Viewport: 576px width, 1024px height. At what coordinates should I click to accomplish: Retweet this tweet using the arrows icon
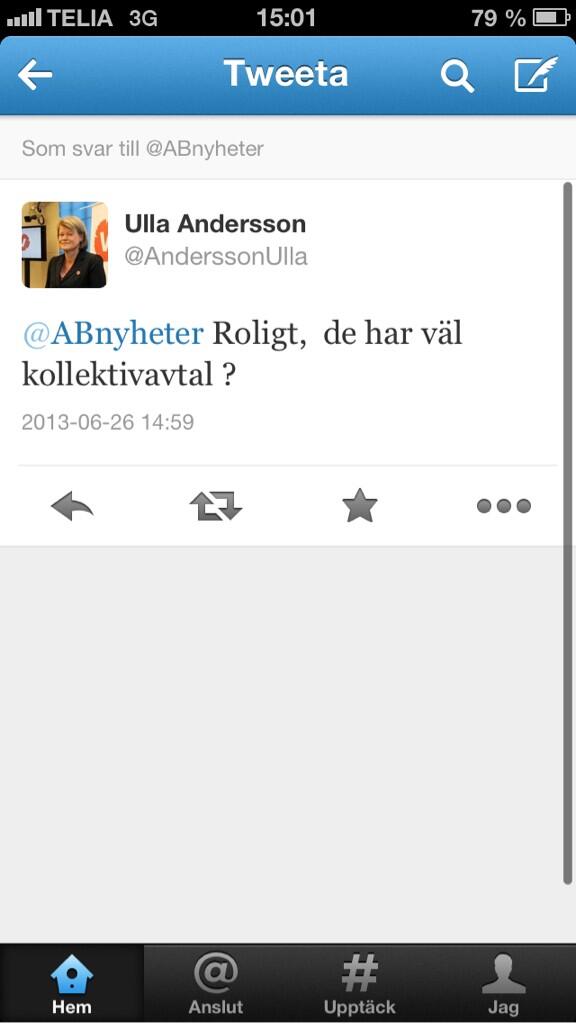[216, 506]
